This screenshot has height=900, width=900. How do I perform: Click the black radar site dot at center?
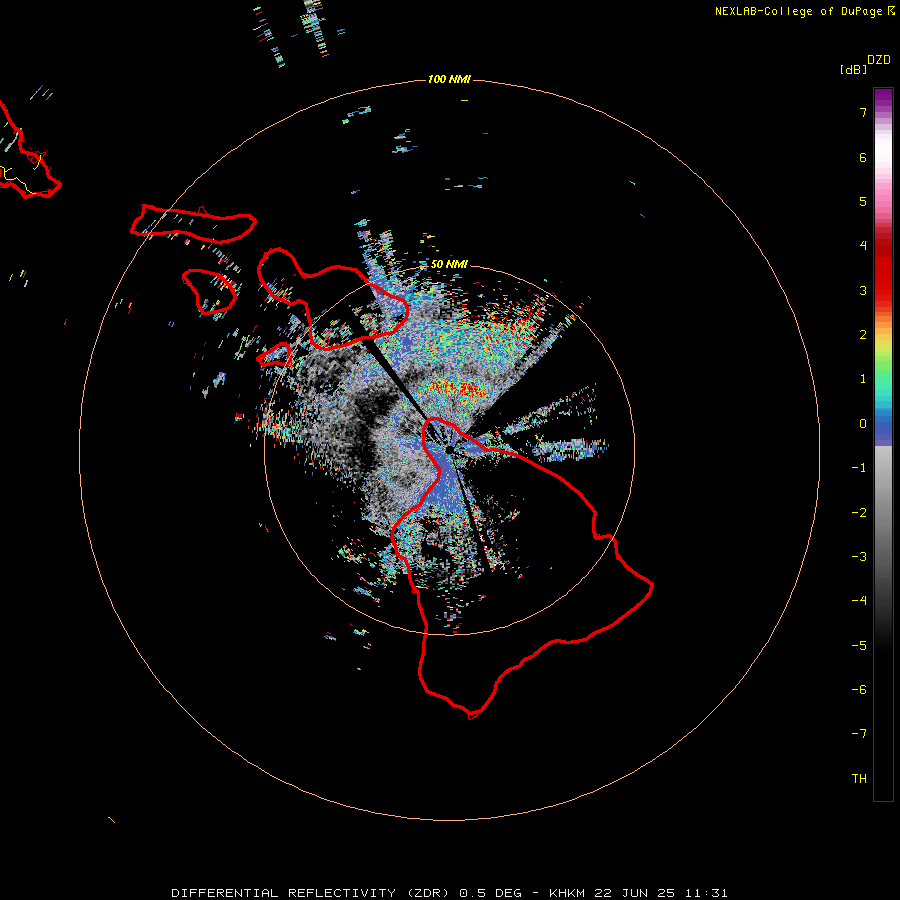(449, 449)
